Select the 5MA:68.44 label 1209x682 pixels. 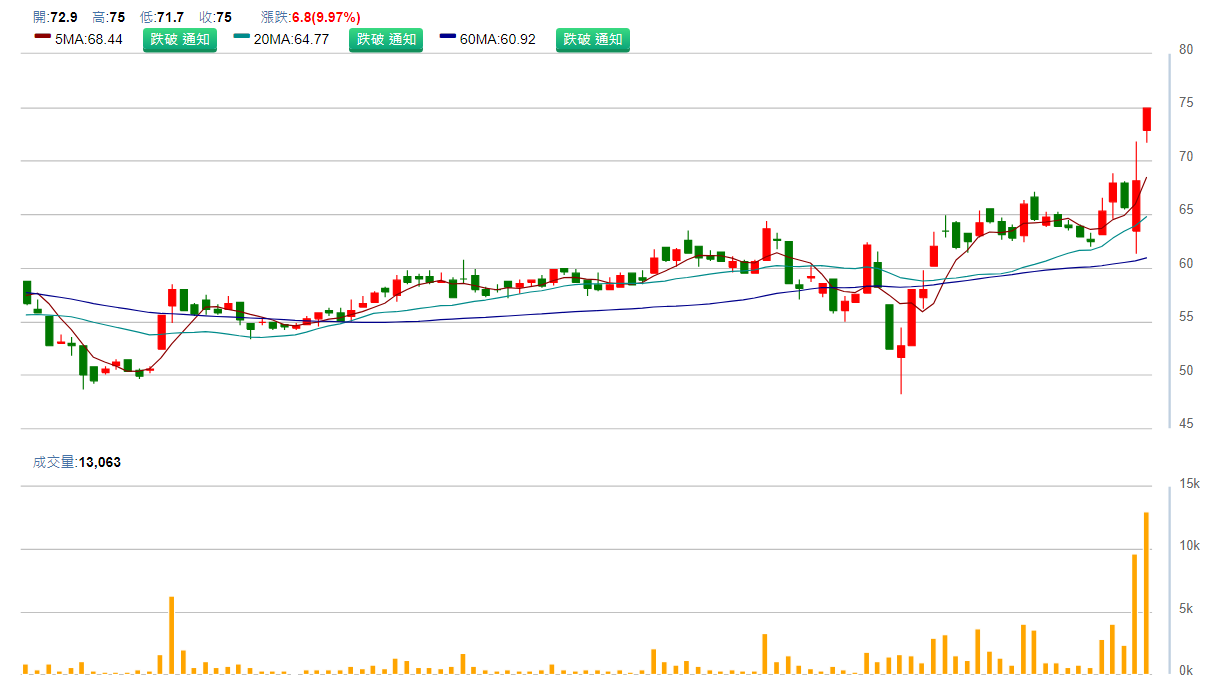click(89, 40)
